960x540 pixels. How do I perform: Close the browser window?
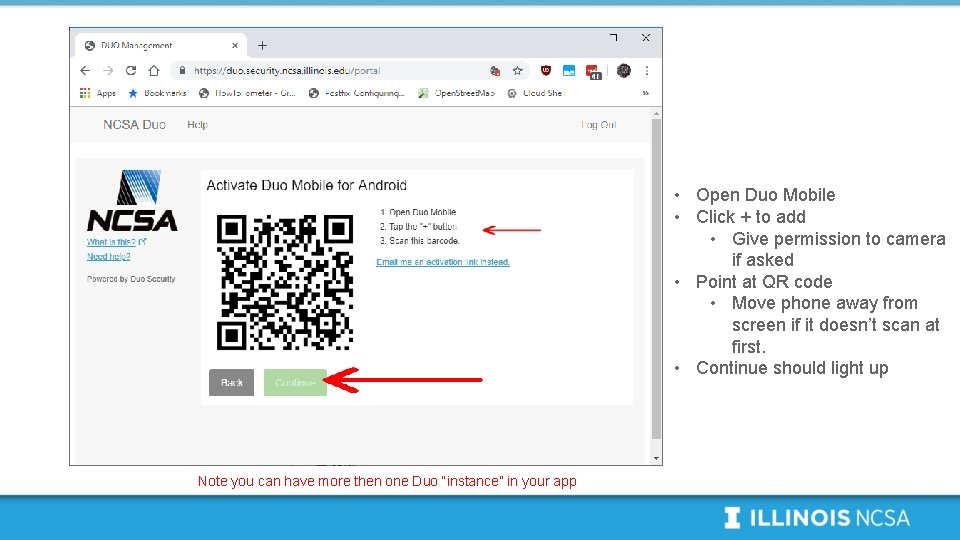point(645,37)
